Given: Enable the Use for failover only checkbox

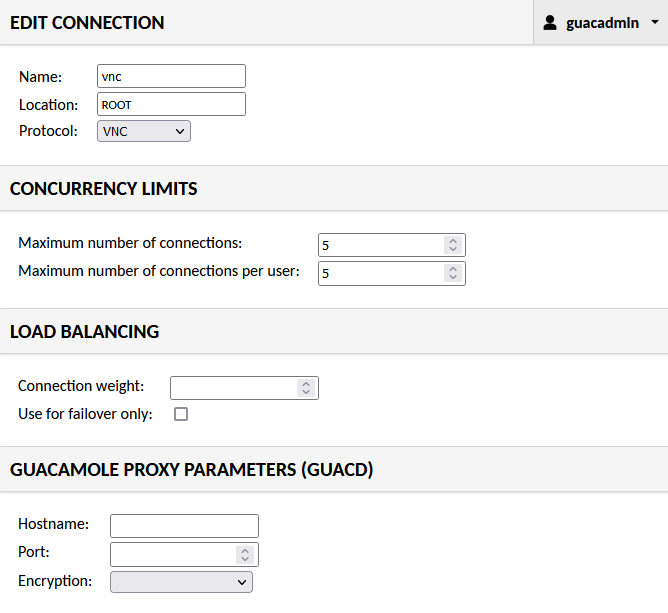Looking at the screenshot, I should (x=181, y=414).
